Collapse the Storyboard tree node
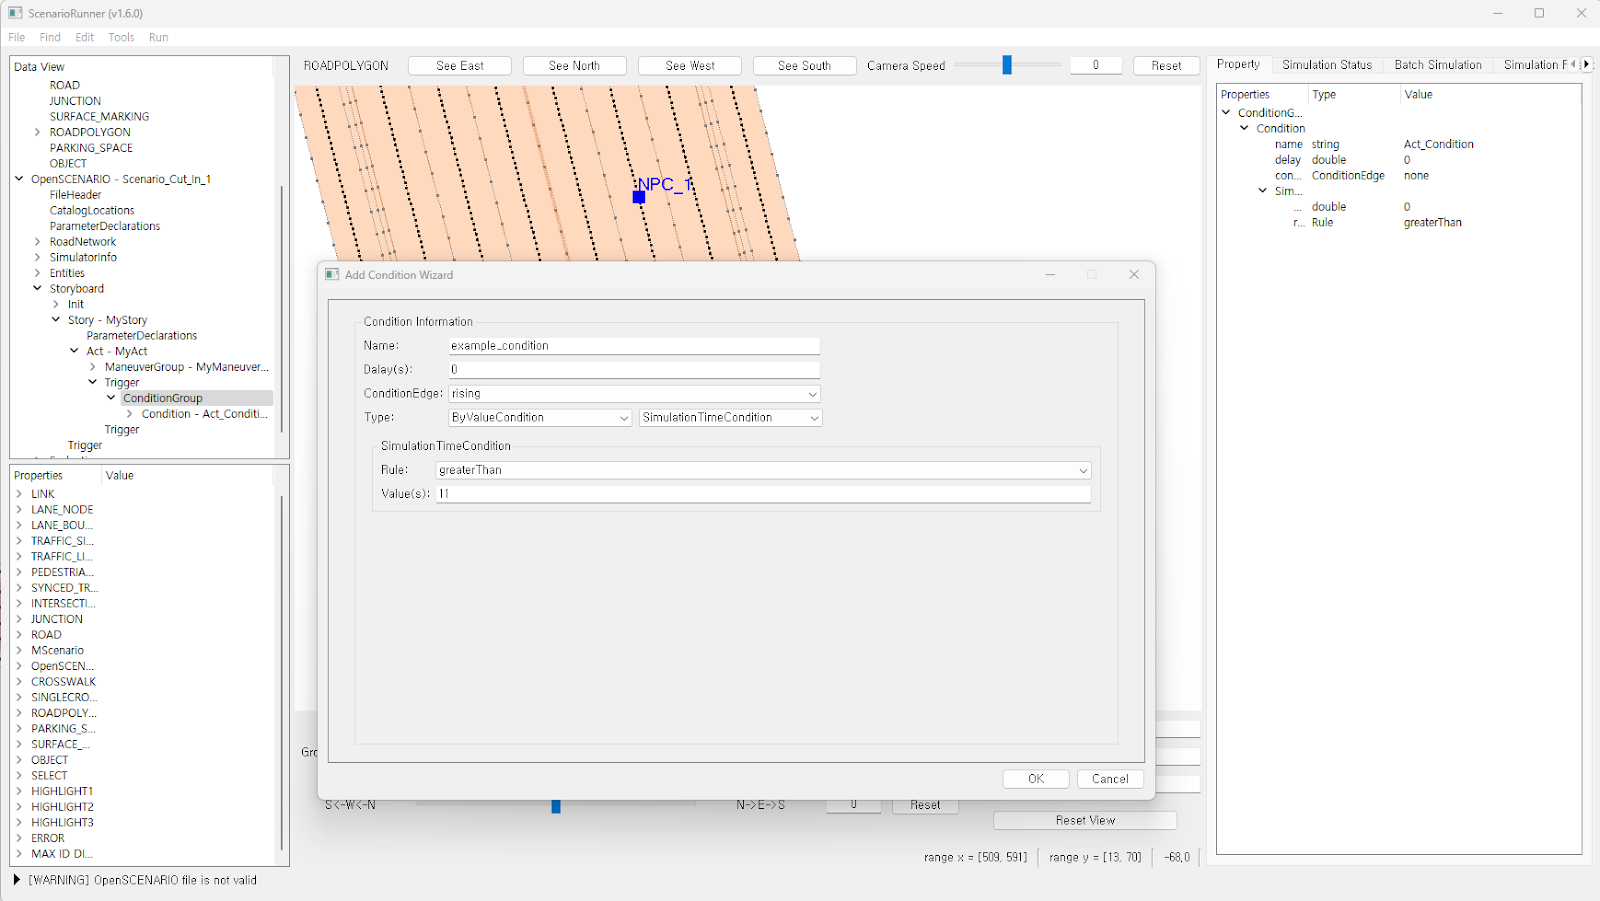 (38, 289)
